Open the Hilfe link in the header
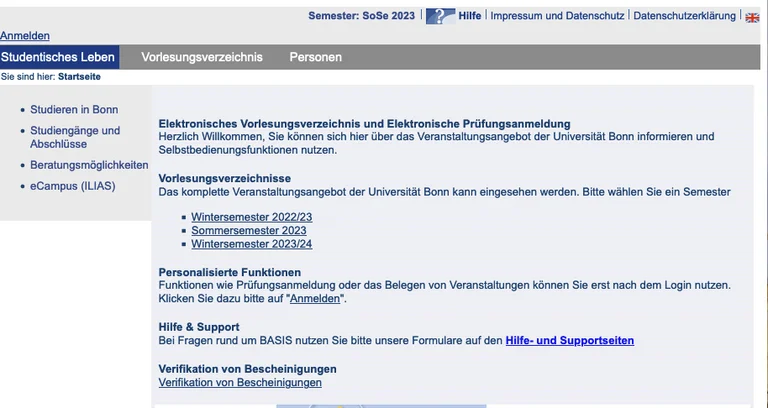768x408 pixels. click(470, 16)
